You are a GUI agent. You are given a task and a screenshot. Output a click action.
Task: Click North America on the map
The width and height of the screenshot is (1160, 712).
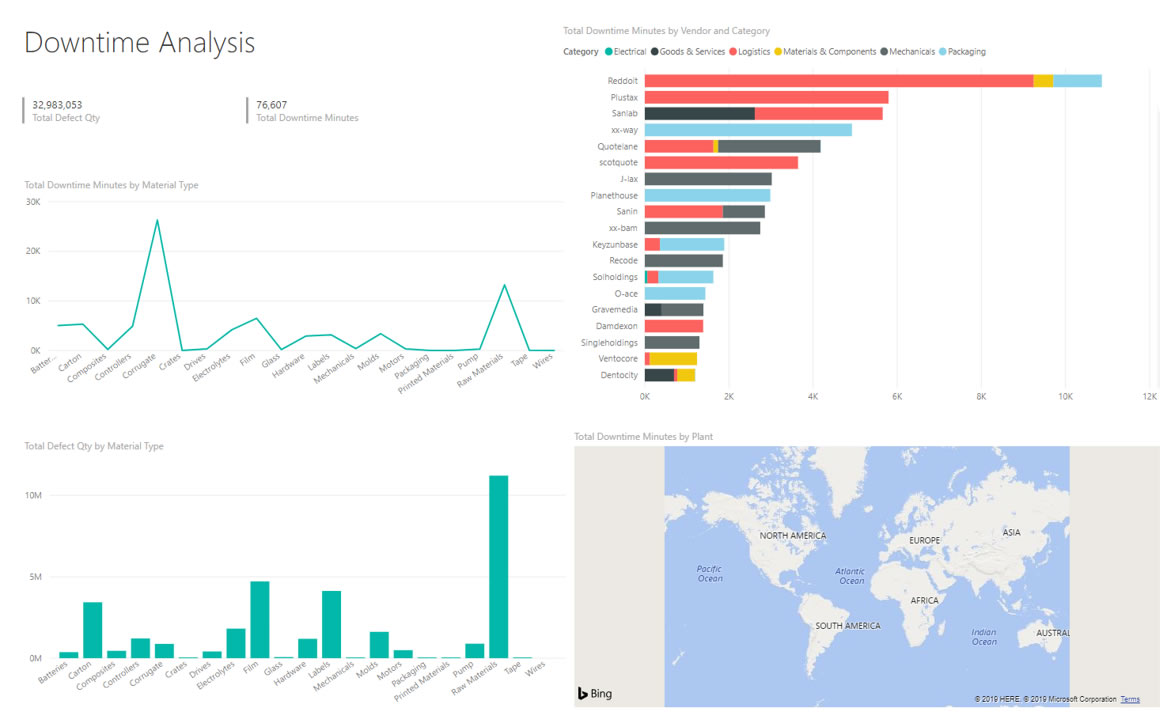tap(792, 535)
